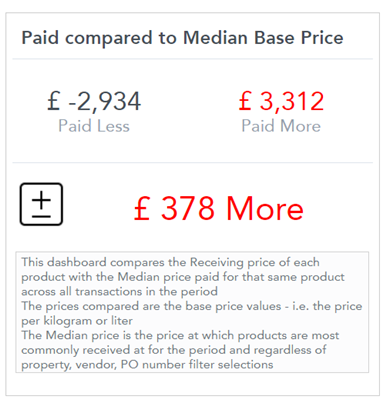Click the line 'This dashboard compares the Receiving price'
The image size is (389, 399).
[x=170, y=262]
